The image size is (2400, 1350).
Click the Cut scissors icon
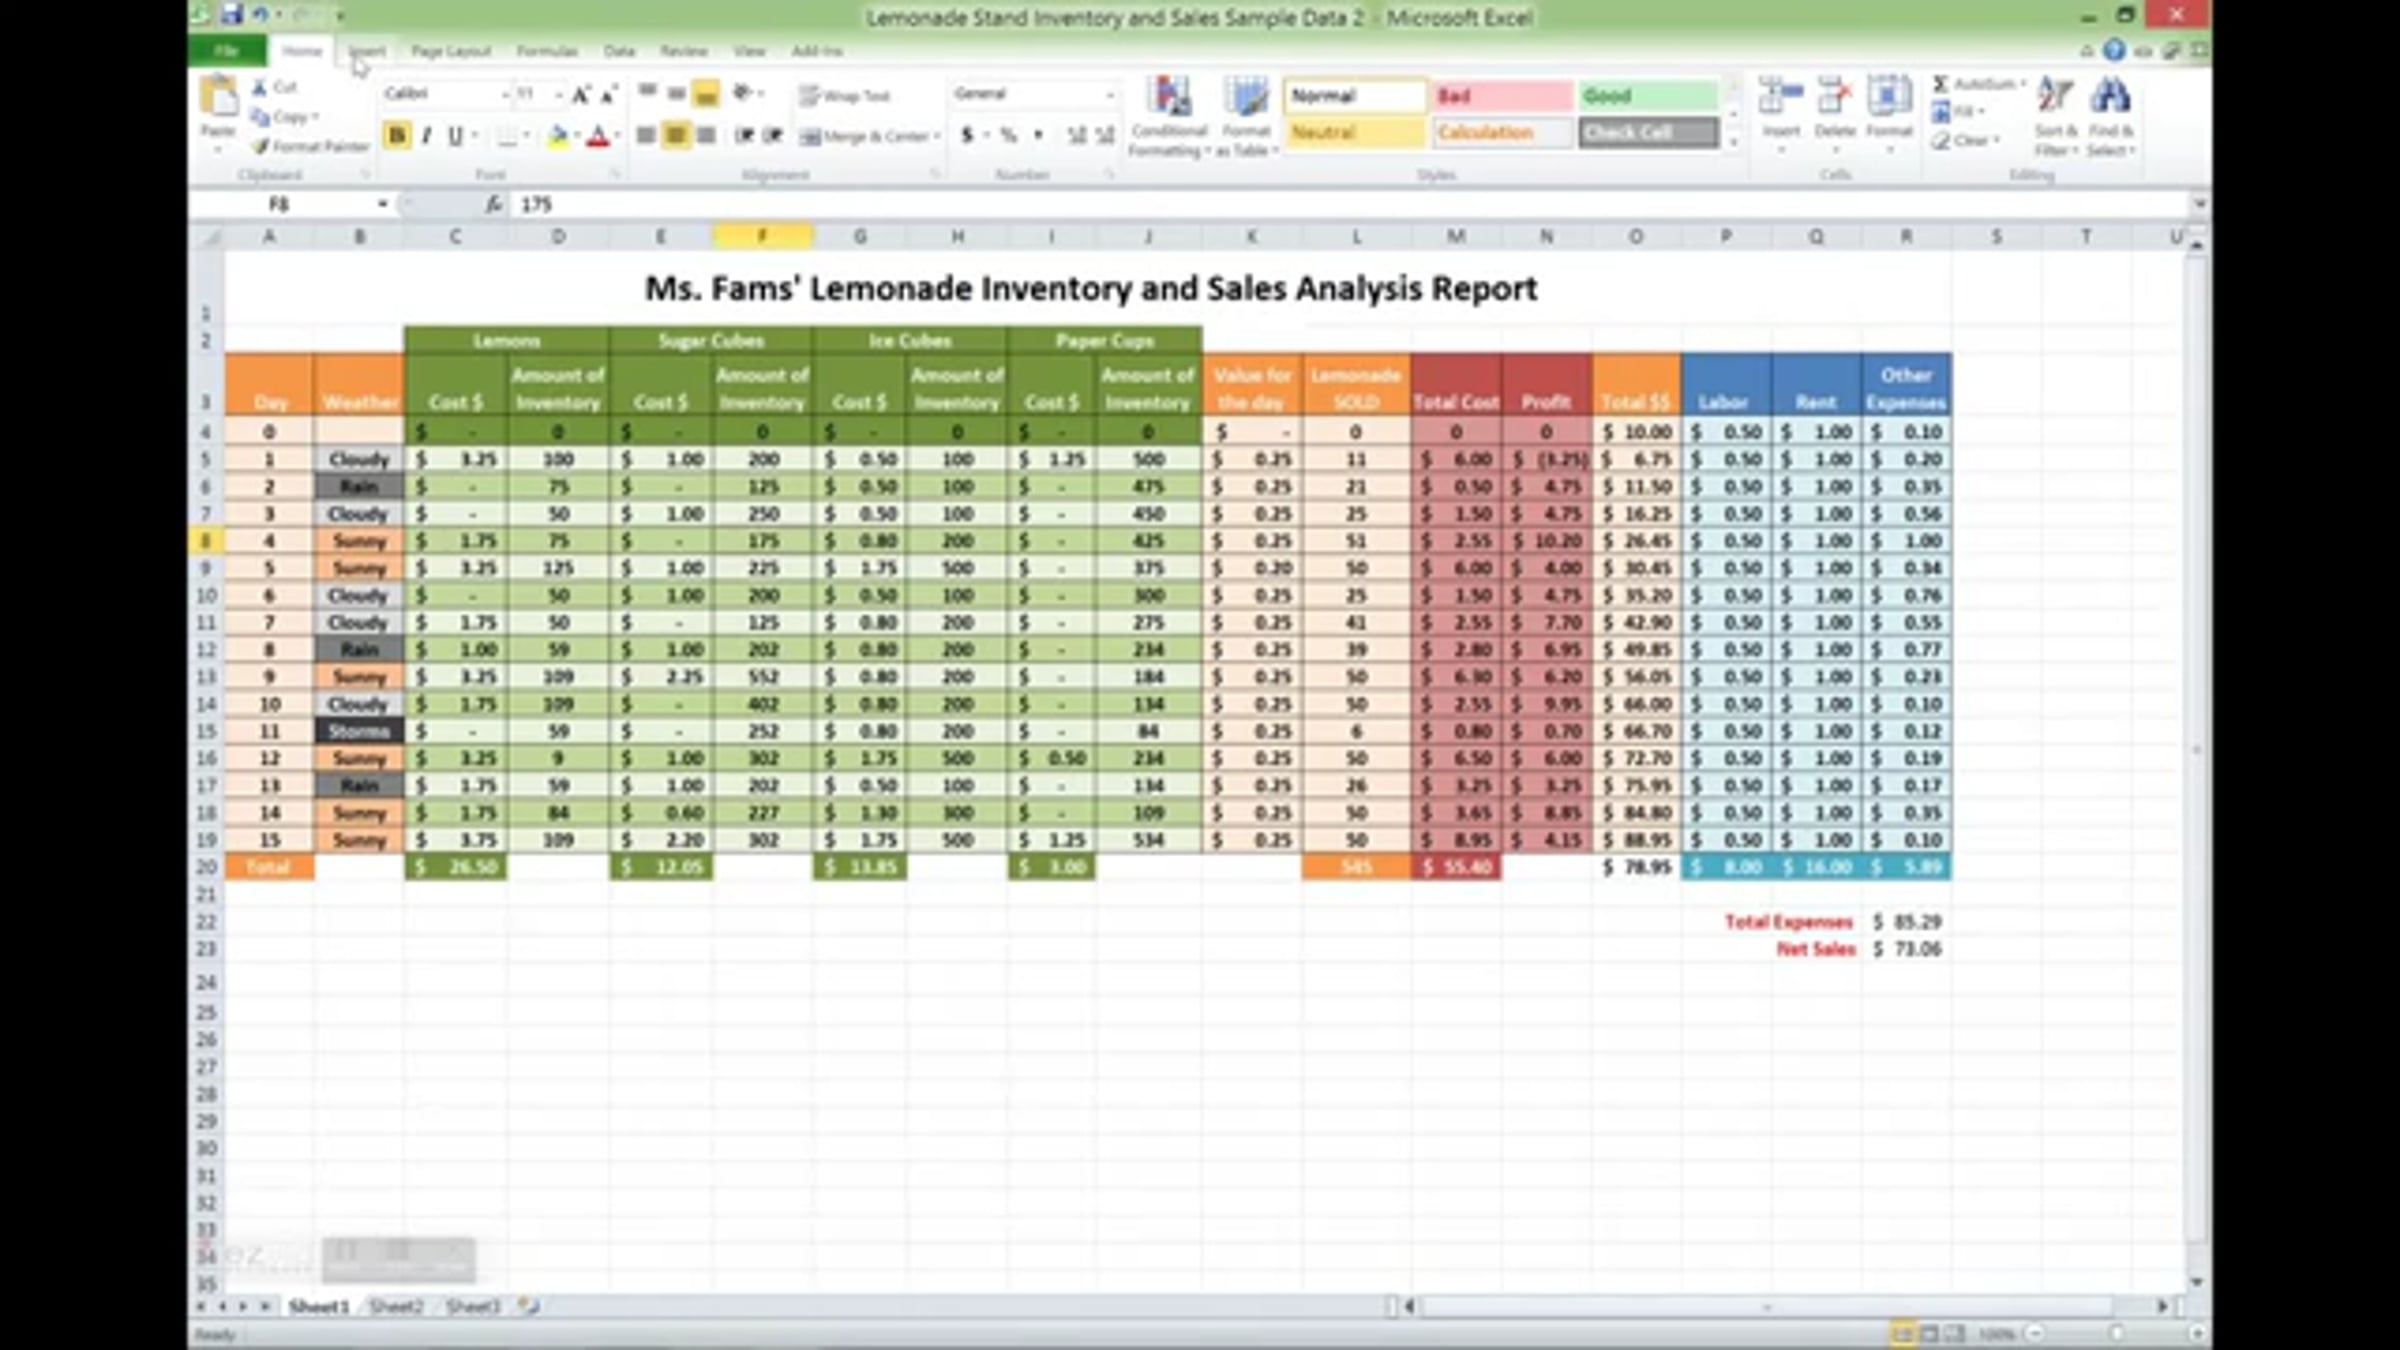click(x=260, y=87)
